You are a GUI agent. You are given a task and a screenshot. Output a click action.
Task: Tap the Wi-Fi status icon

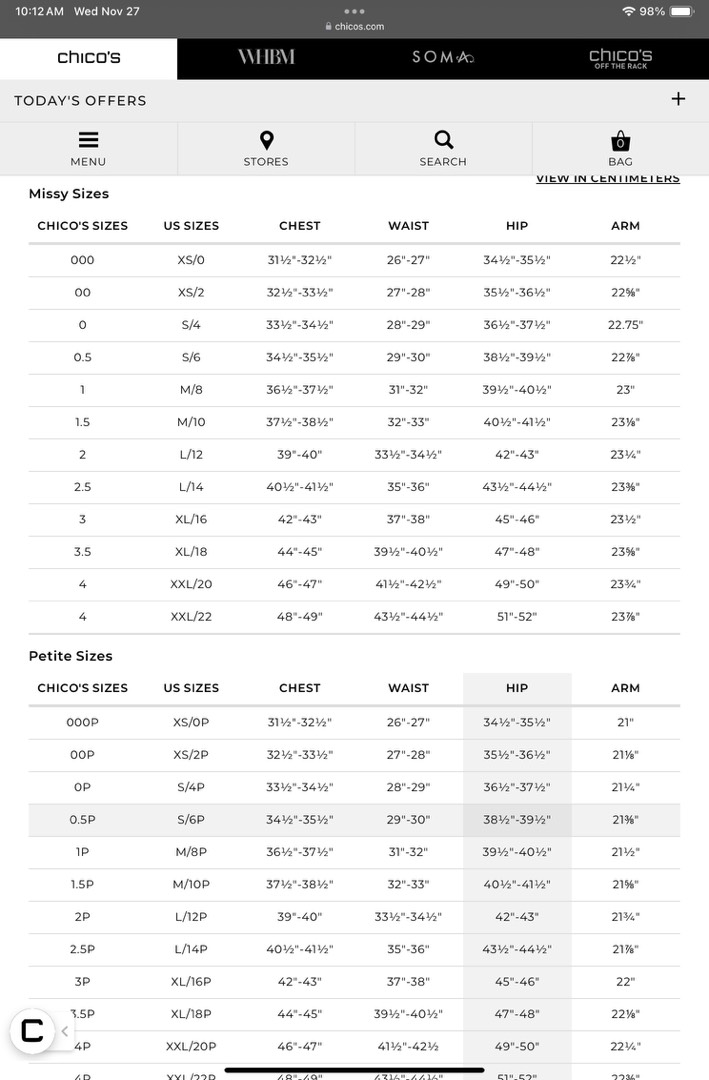pyautogui.click(x=628, y=11)
